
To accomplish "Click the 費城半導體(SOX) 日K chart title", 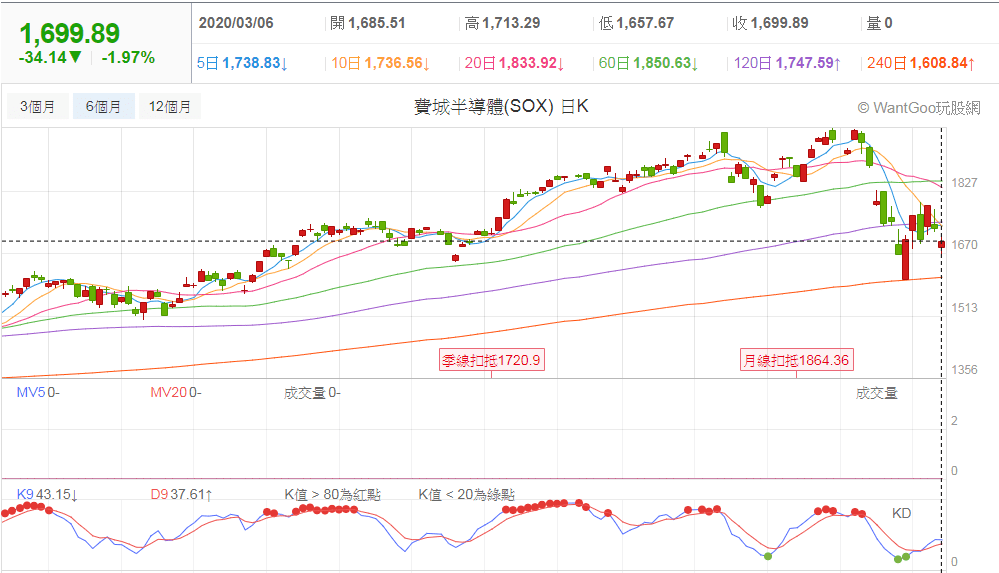I will [x=501, y=107].
